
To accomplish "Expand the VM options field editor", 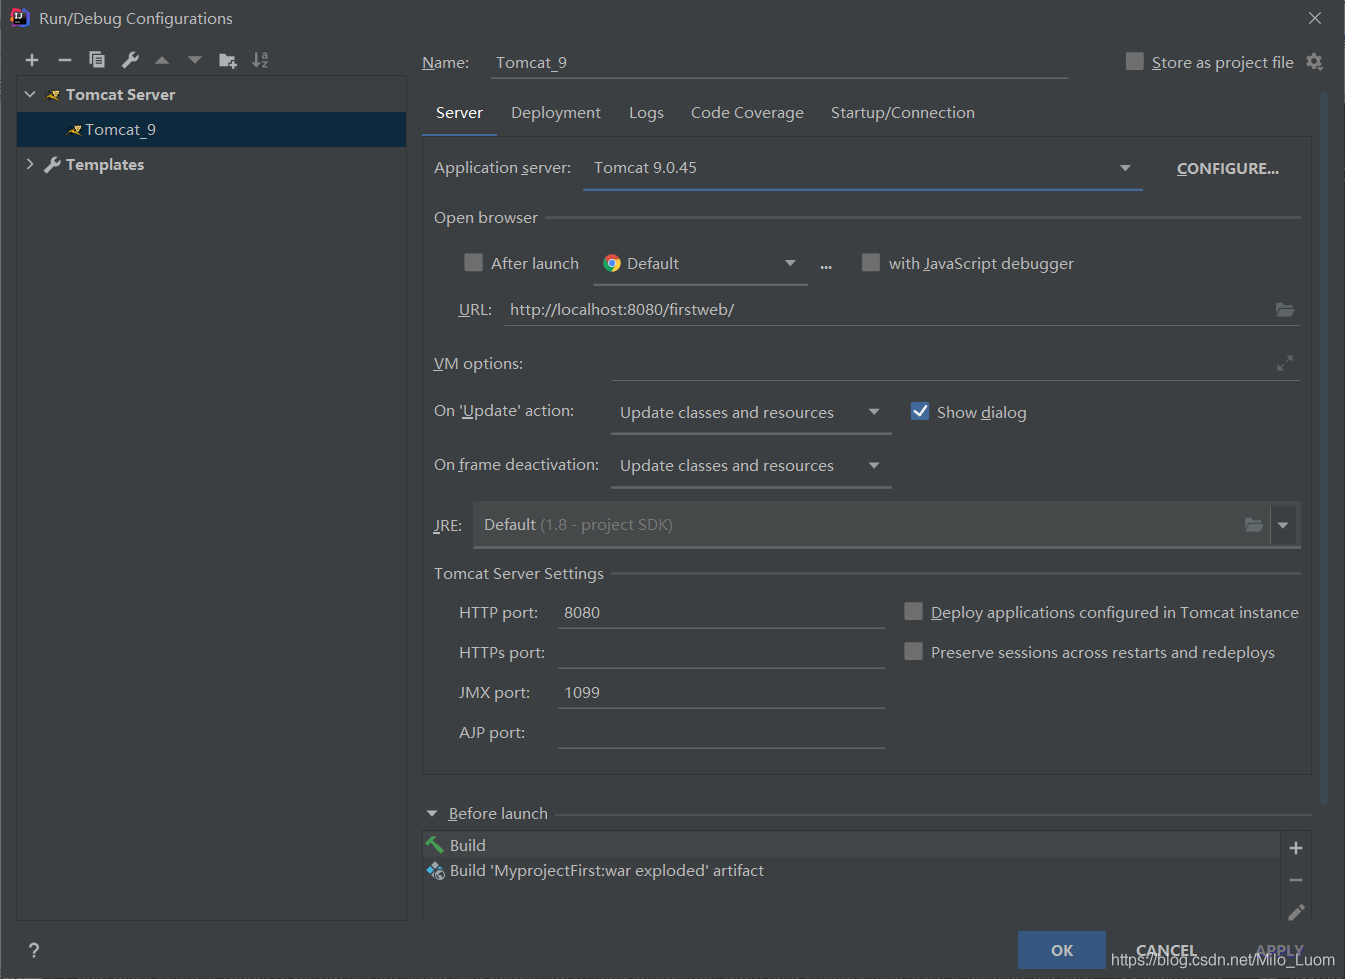I will click(x=1284, y=364).
